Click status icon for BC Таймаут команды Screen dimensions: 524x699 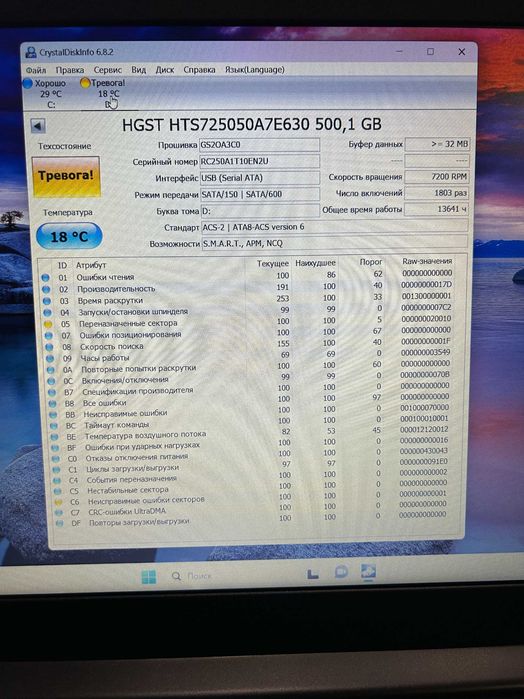(x=54, y=426)
